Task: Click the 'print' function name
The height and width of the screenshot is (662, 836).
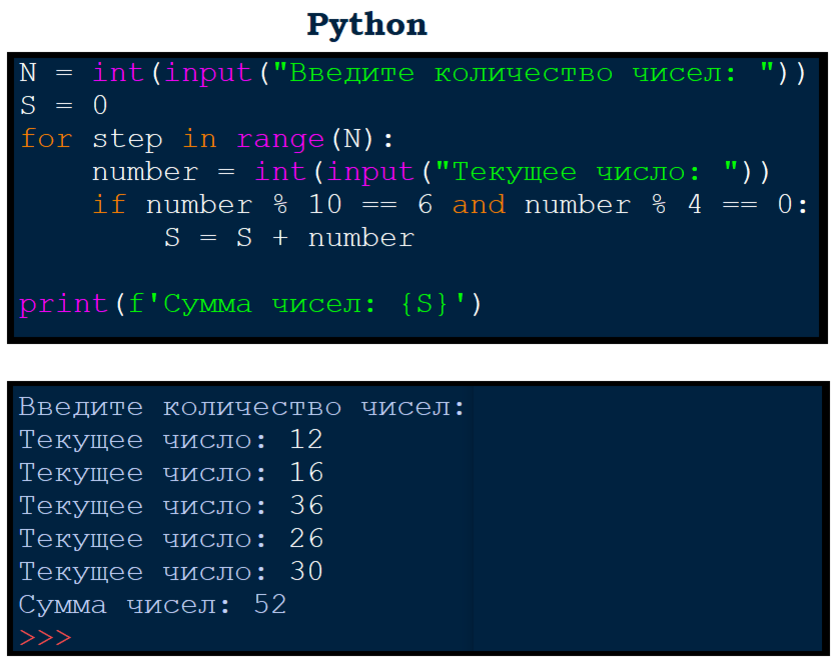Action: click(63, 305)
